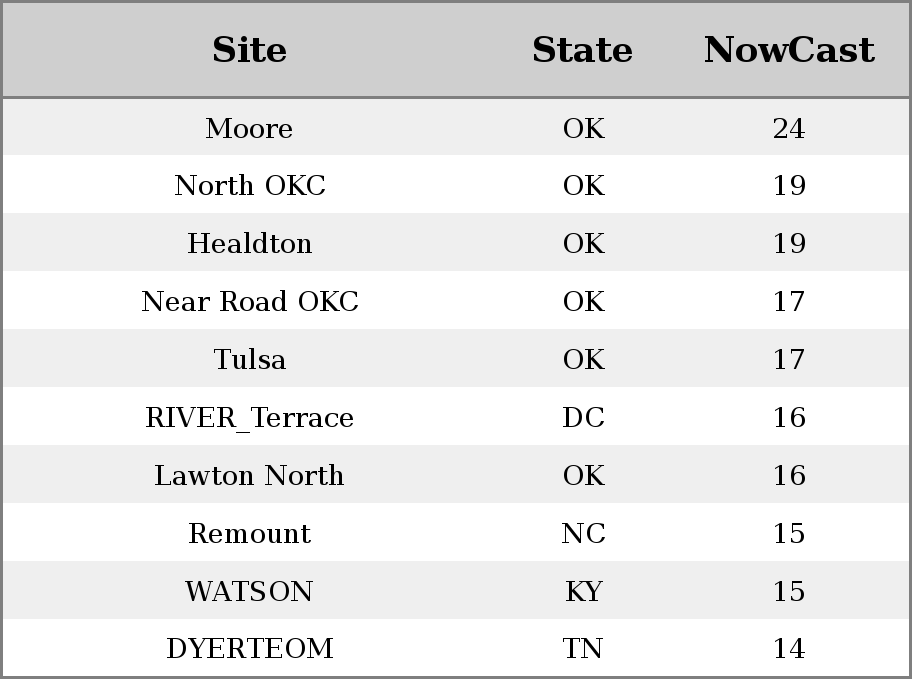Select the Remount site cell
912x679 pixels.
pos(250,533)
